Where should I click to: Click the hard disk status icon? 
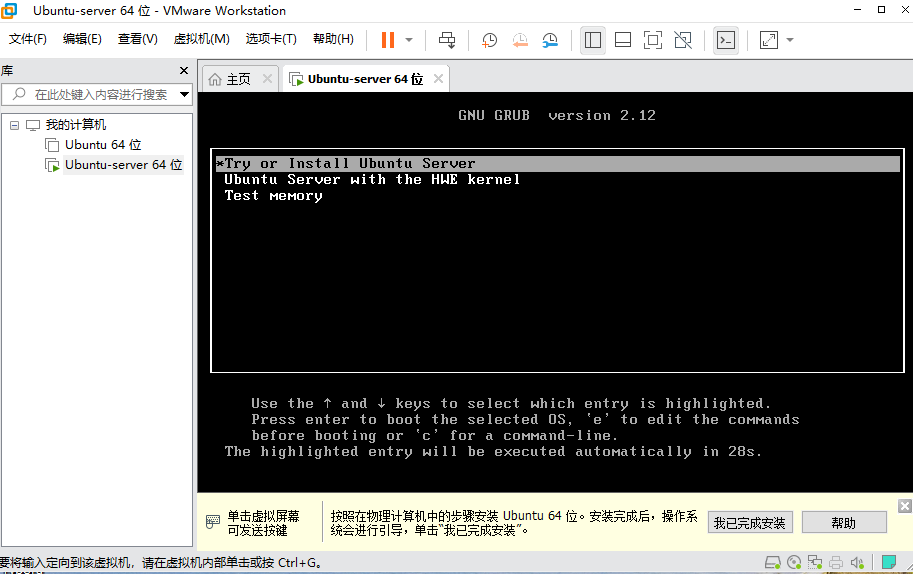pyautogui.click(x=773, y=562)
